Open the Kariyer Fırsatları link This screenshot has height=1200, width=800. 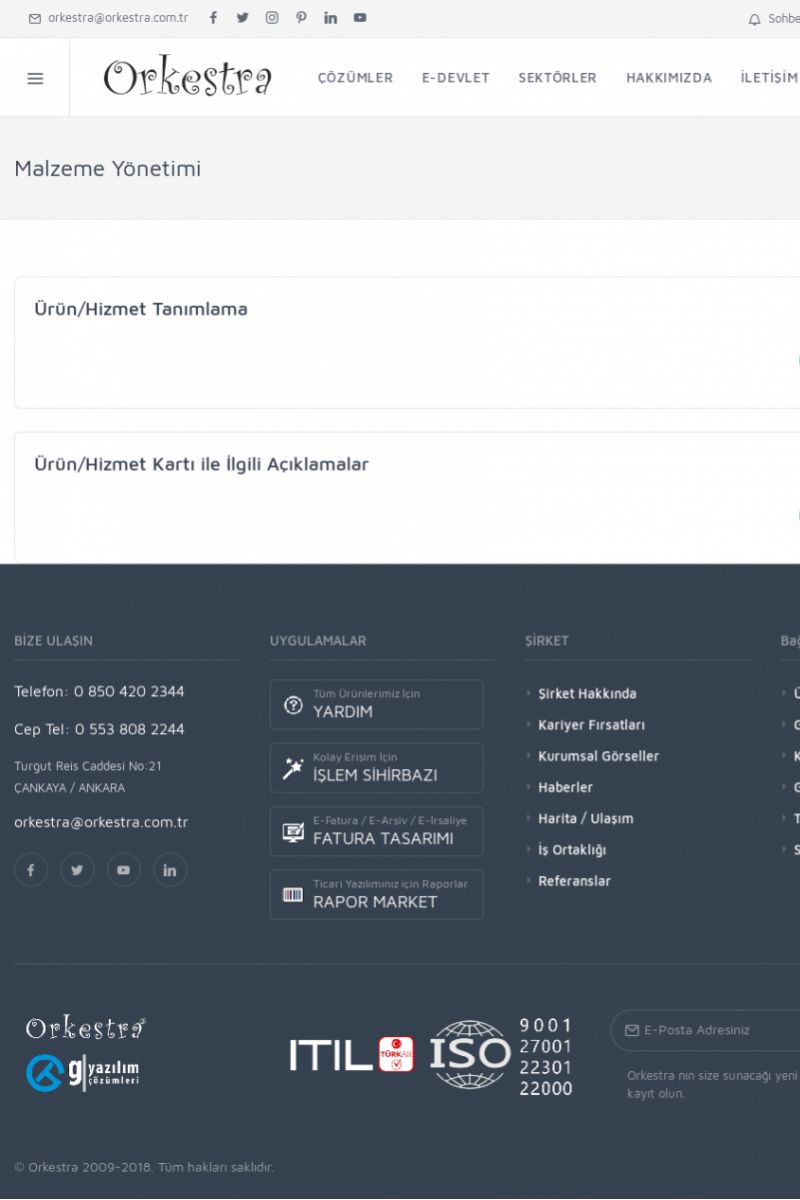click(x=591, y=725)
